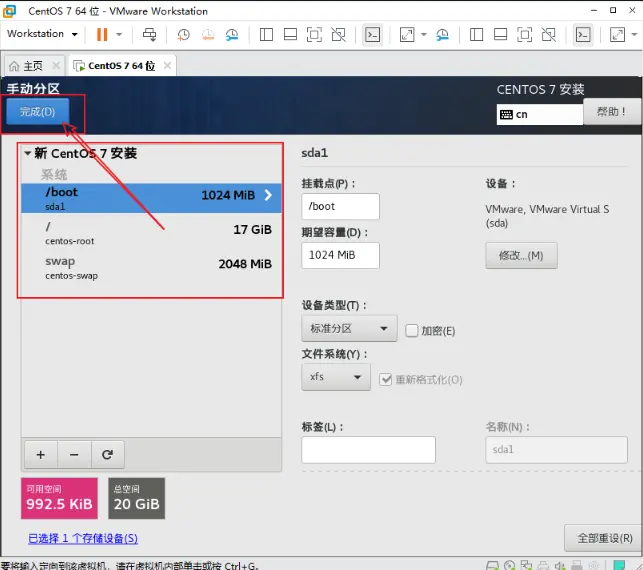Click the add partition plus button
The height and width of the screenshot is (570, 643).
[x=41, y=454]
